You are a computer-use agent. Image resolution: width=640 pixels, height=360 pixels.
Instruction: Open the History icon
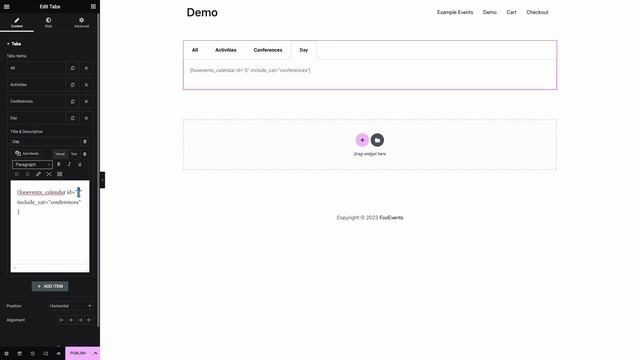point(32,353)
